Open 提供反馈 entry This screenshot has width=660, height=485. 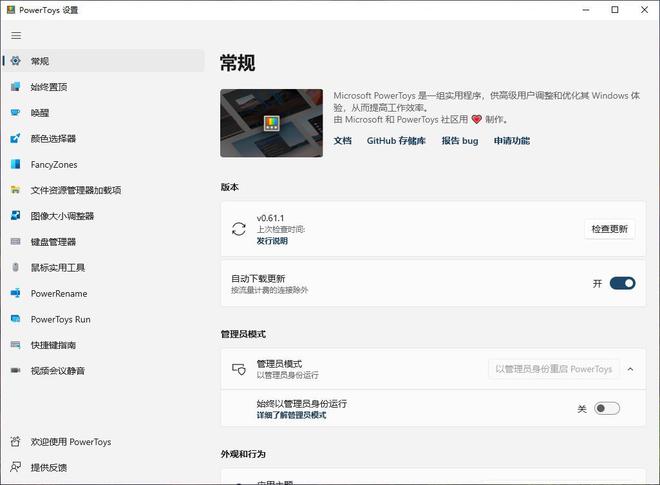[104, 467]
